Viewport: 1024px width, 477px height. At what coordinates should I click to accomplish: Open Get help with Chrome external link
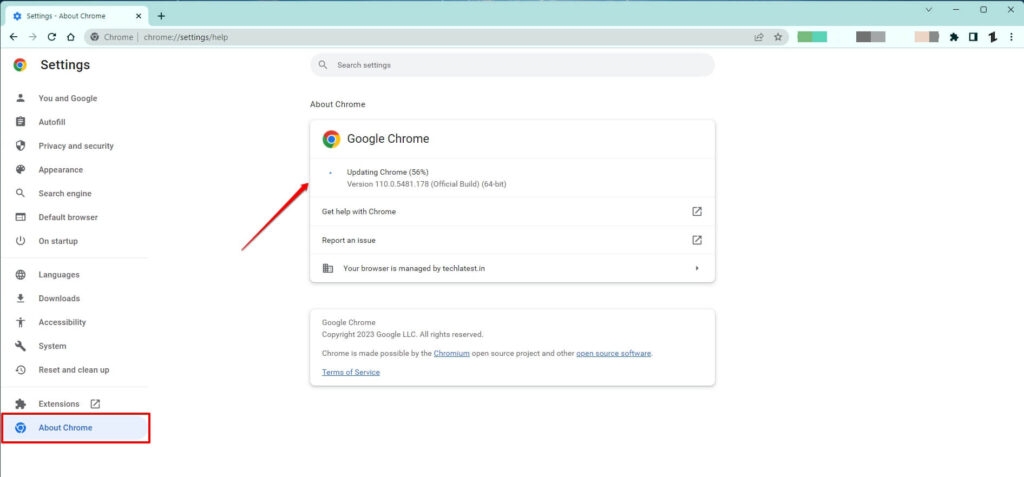(x=697, y=212)
